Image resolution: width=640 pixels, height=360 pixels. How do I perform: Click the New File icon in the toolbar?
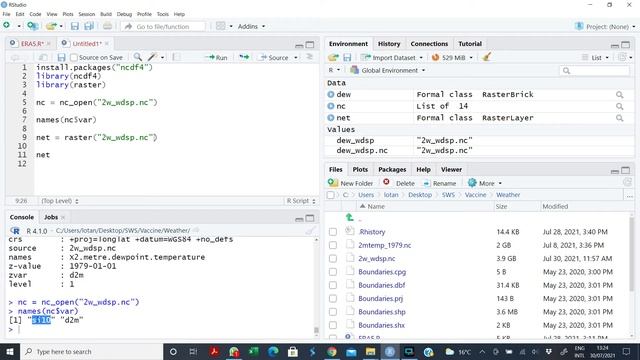pyautogui.click(x=7, y=26)
